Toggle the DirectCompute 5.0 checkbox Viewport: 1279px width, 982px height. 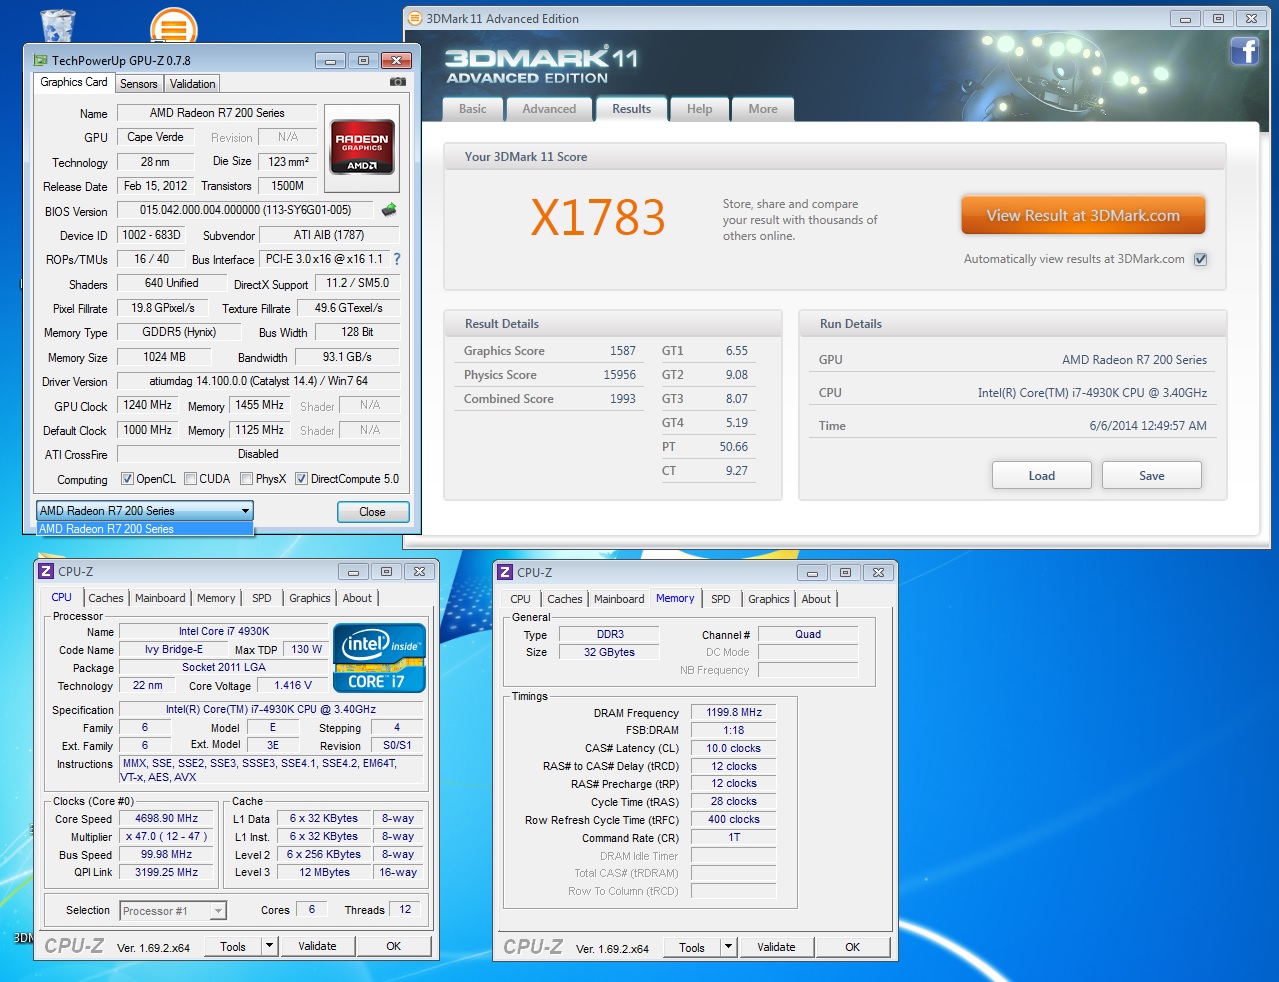pyautogui.click(x=301, y=479)
